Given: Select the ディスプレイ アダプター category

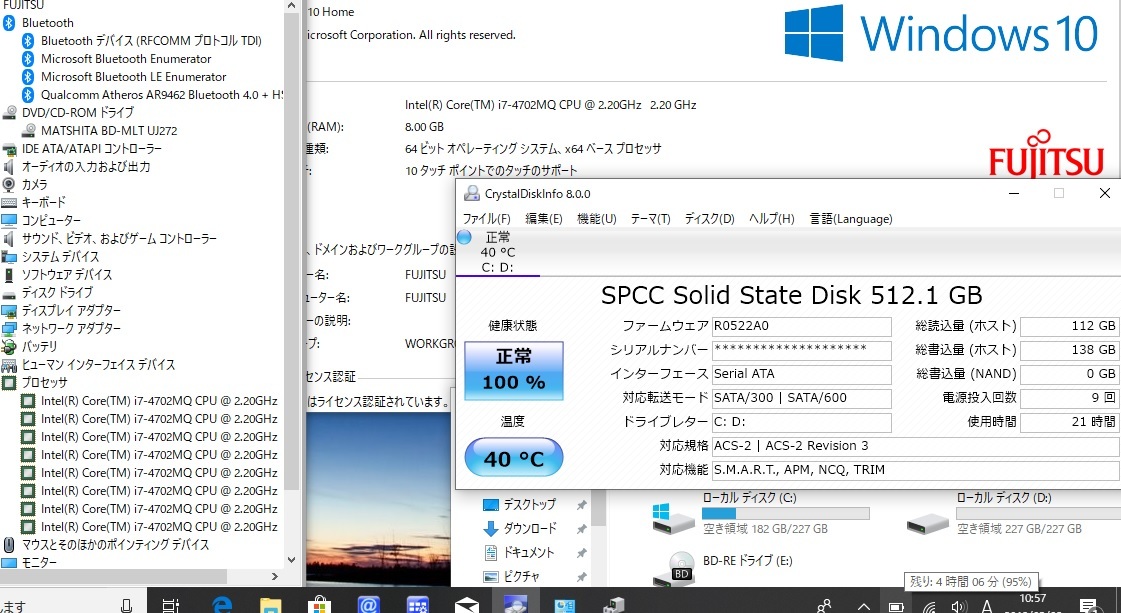Looking at the screenshot, I should 71,310.
